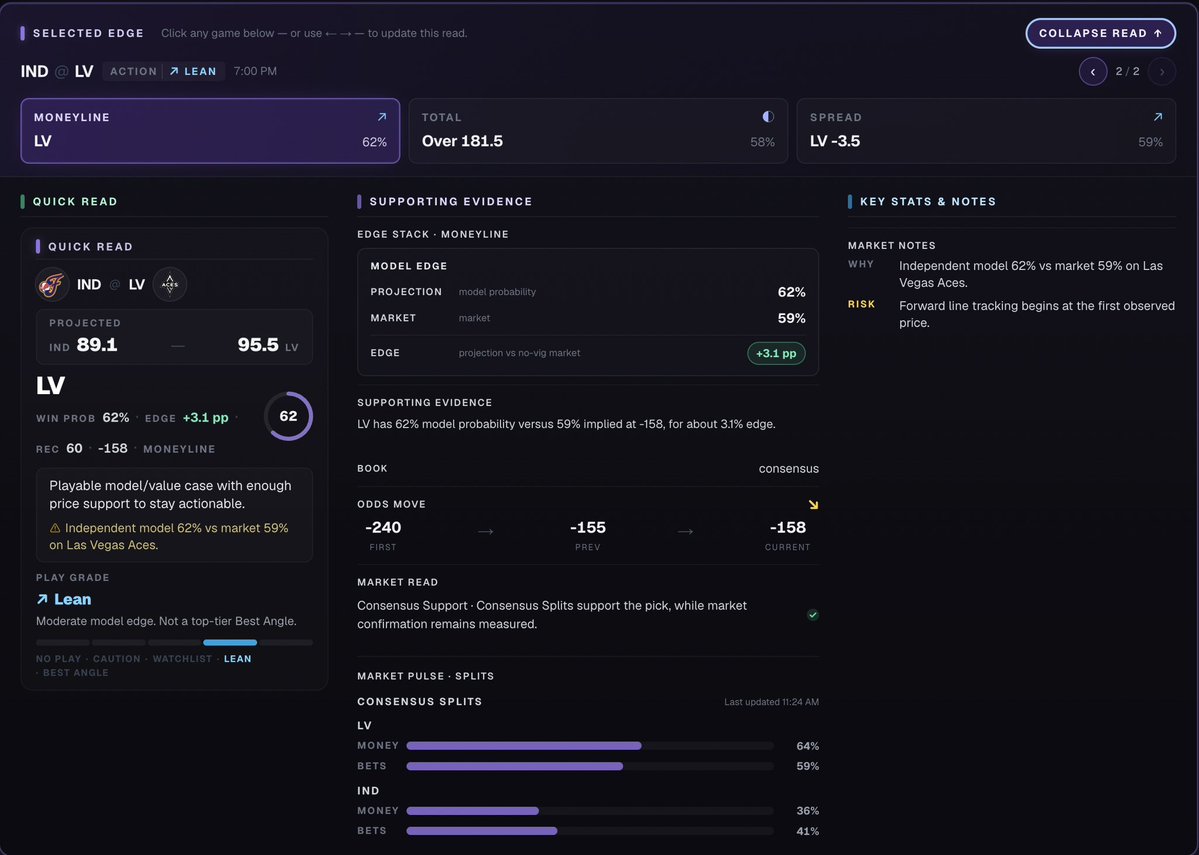1199x855 pixels.
Task: Click the REC 60 value in Quick Read
Action: [x=74, y=449]
